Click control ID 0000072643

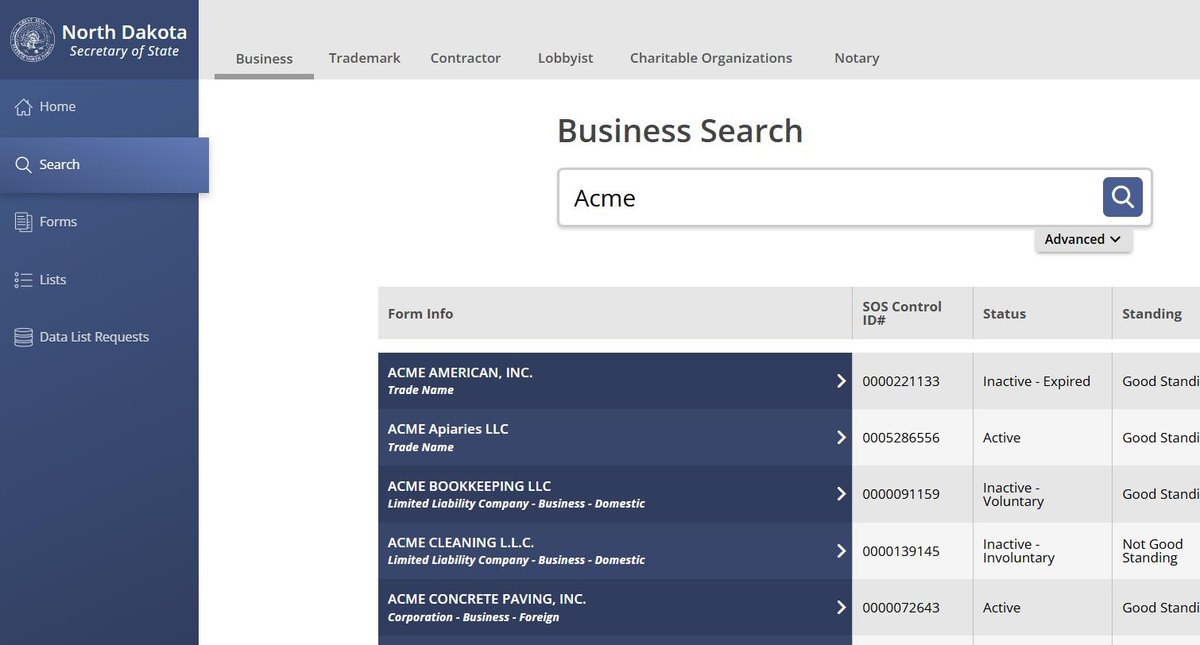pos(901,607)
